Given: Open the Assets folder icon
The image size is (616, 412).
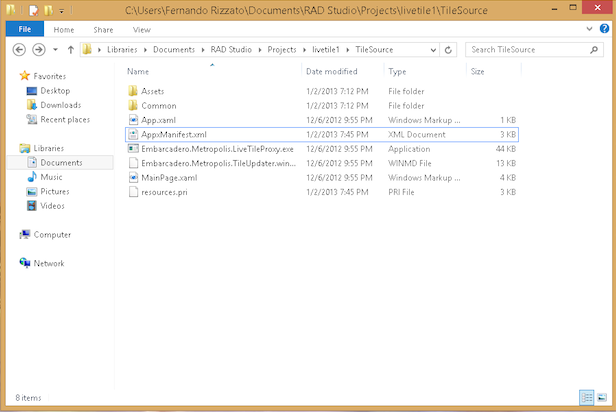Looking at the screenshot, I should [134, 91].
